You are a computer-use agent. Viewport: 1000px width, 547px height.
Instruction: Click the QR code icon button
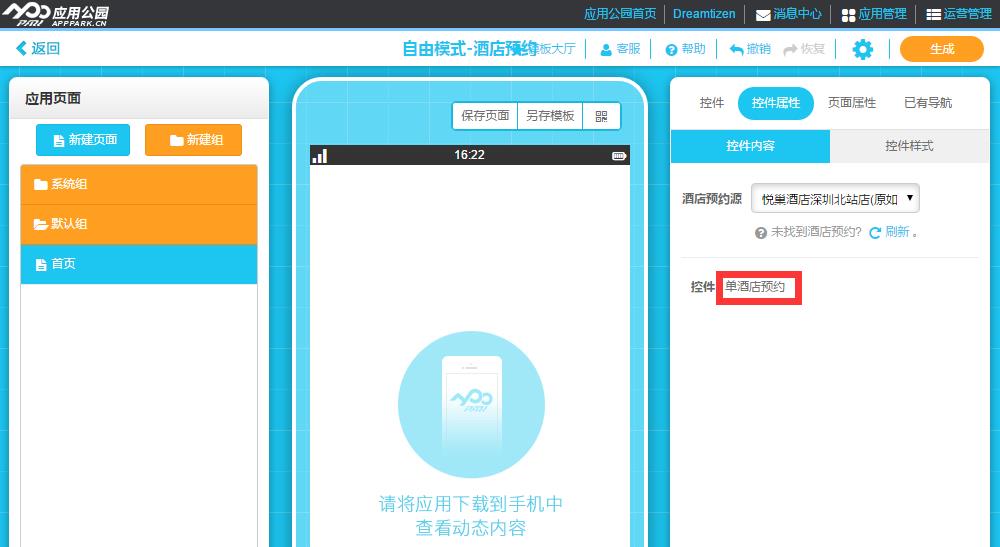click(601, 116)
